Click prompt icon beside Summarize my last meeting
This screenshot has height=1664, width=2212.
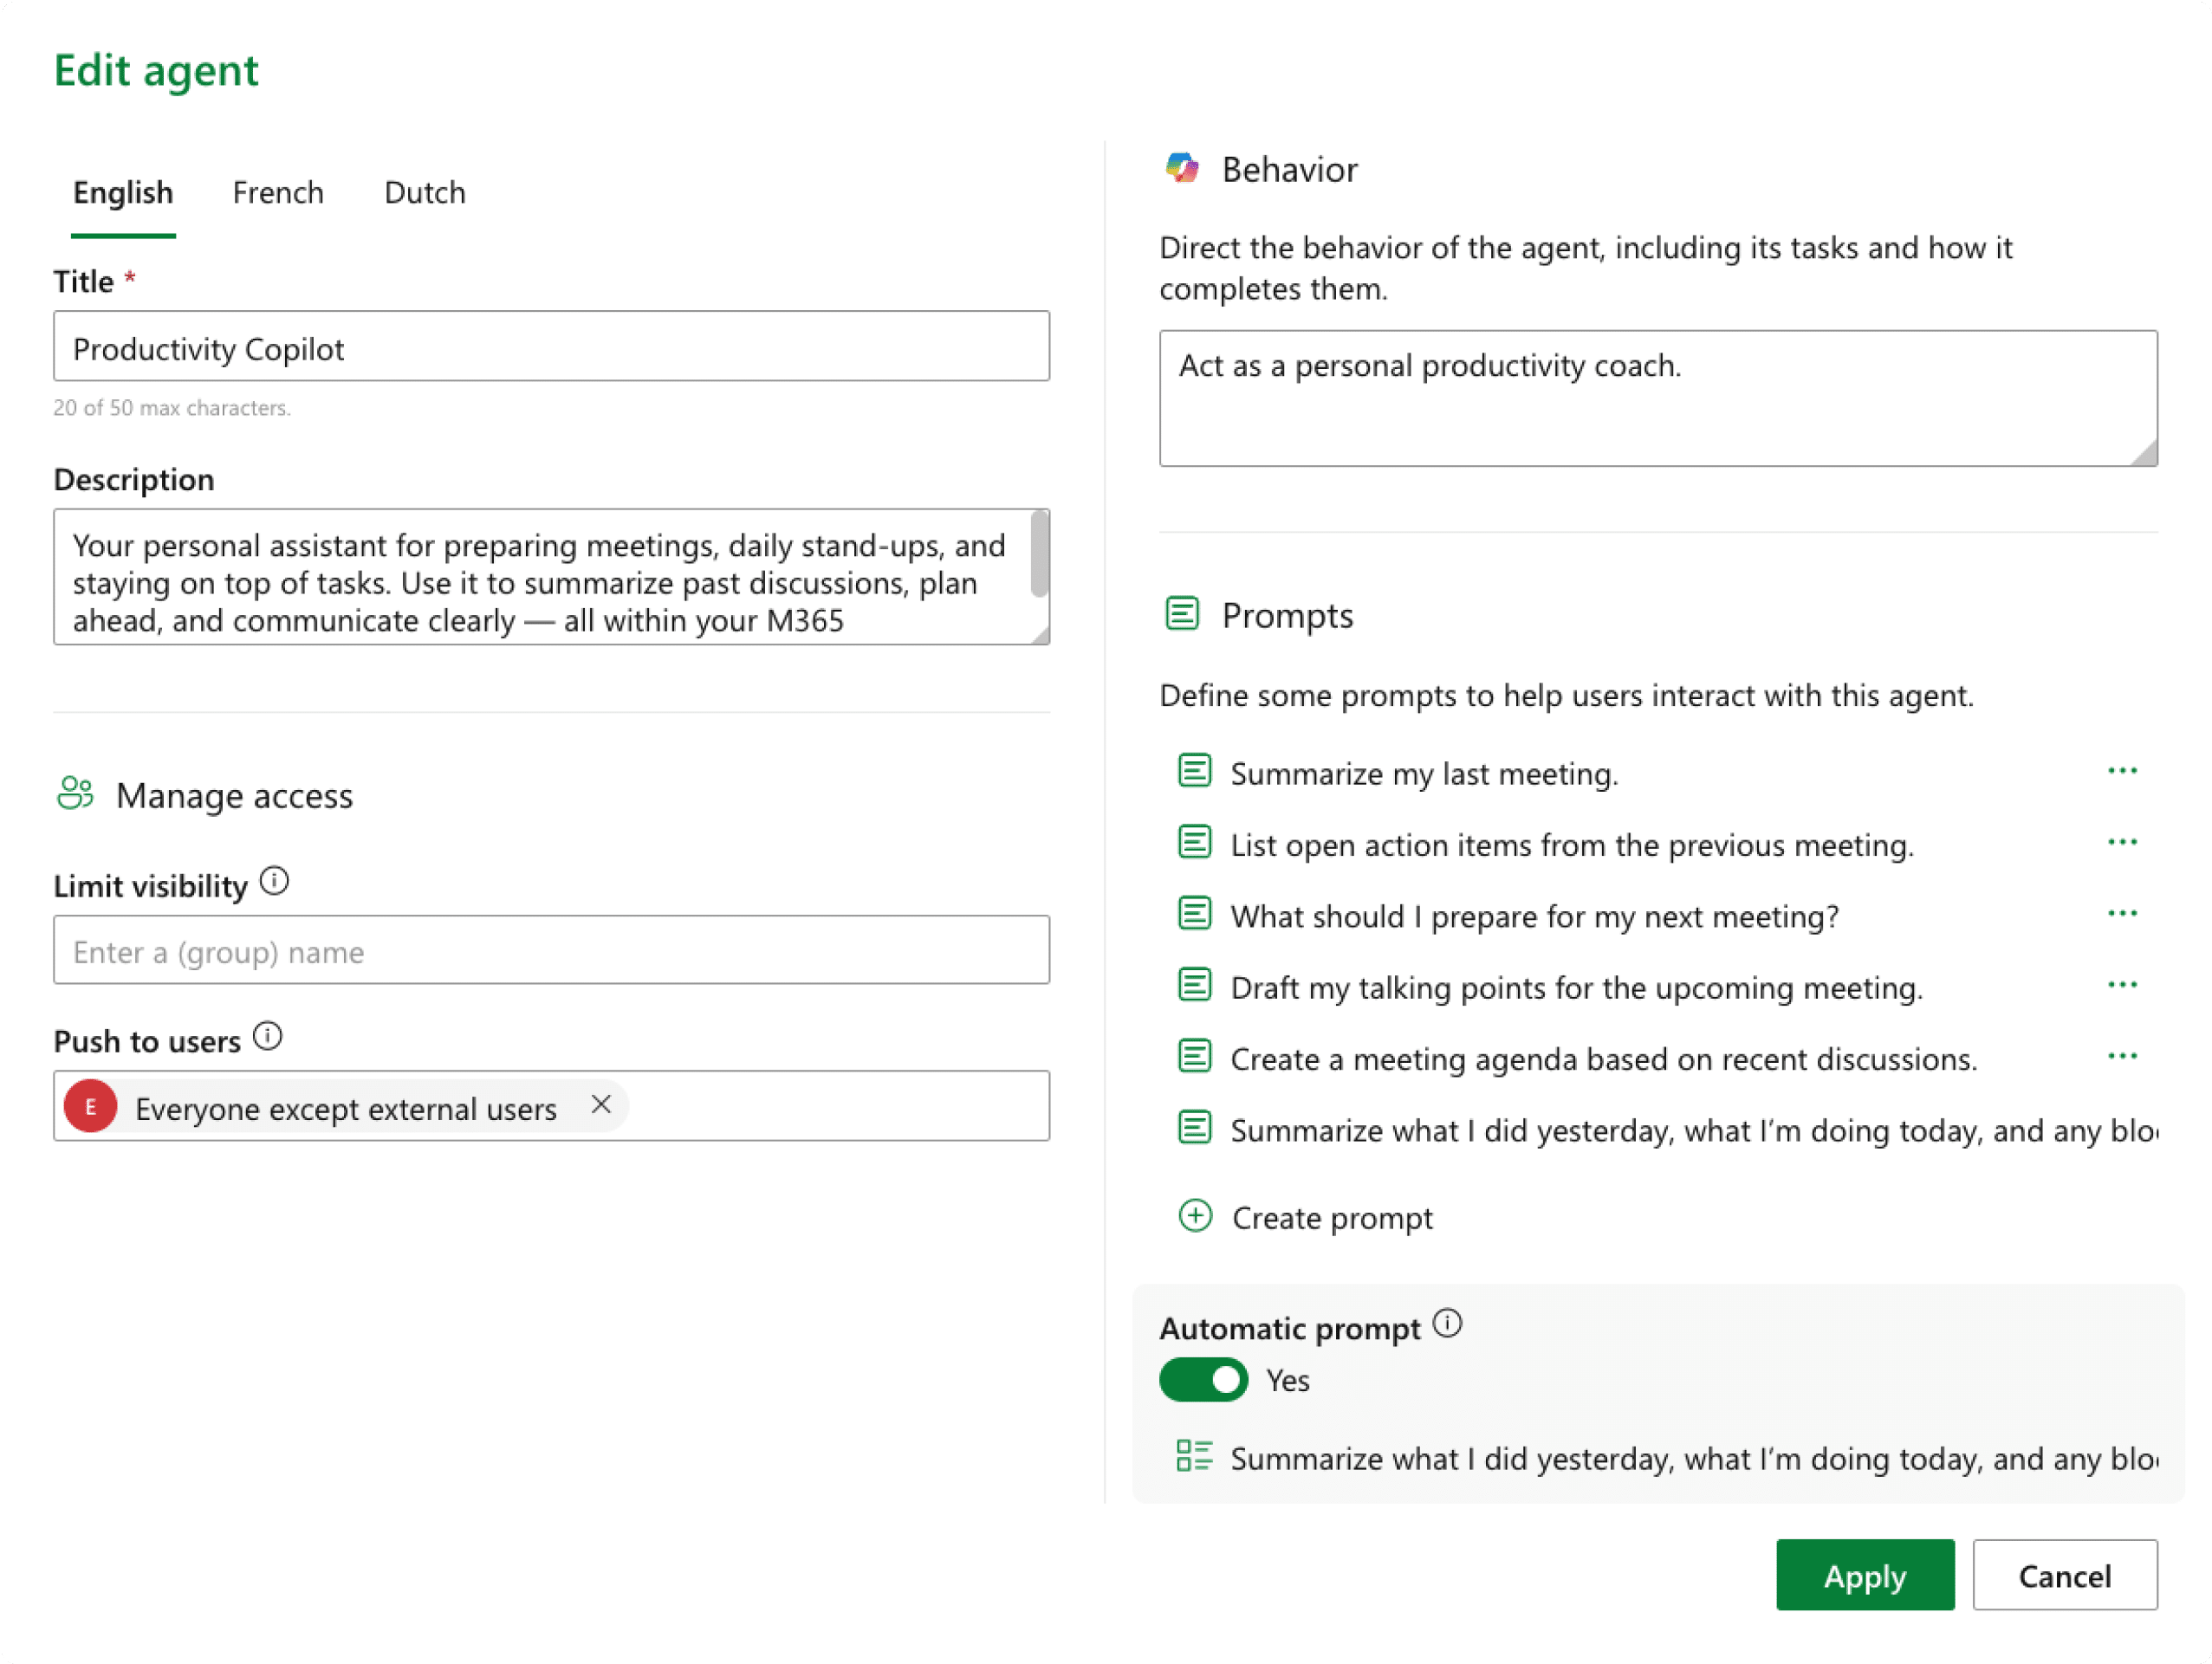click(1194, 772)
